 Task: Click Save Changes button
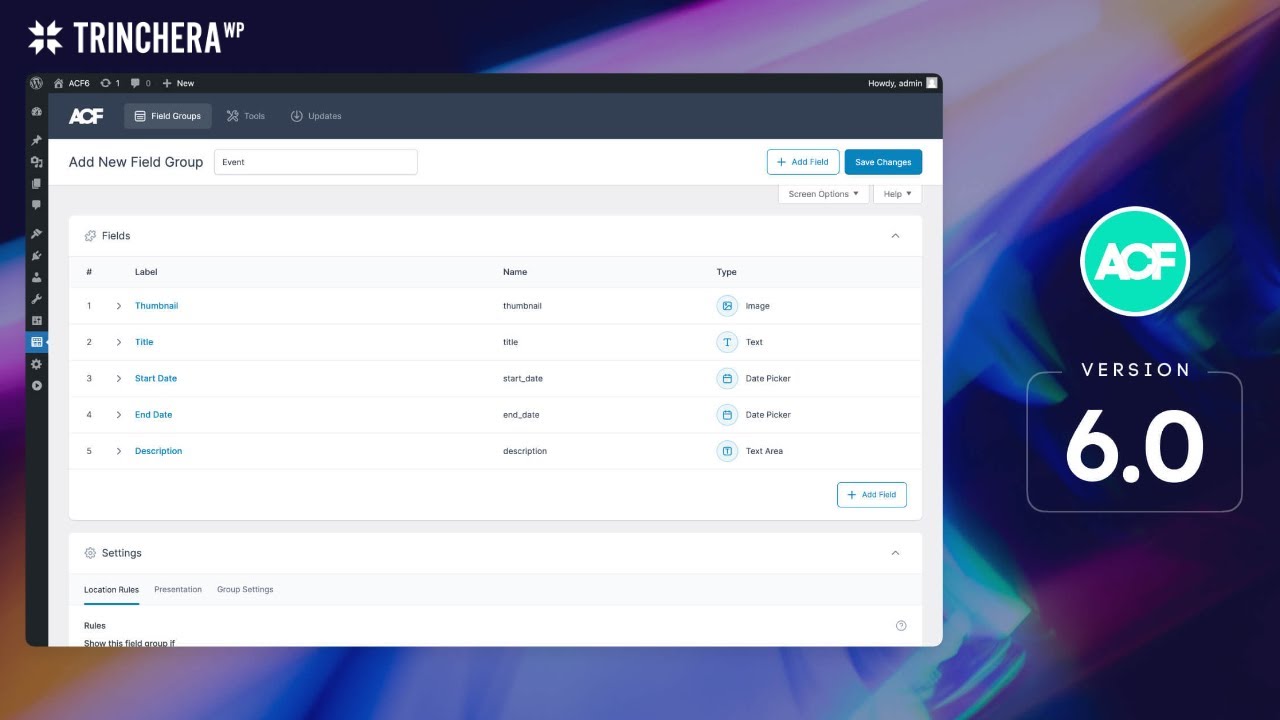tap(883, 162)
